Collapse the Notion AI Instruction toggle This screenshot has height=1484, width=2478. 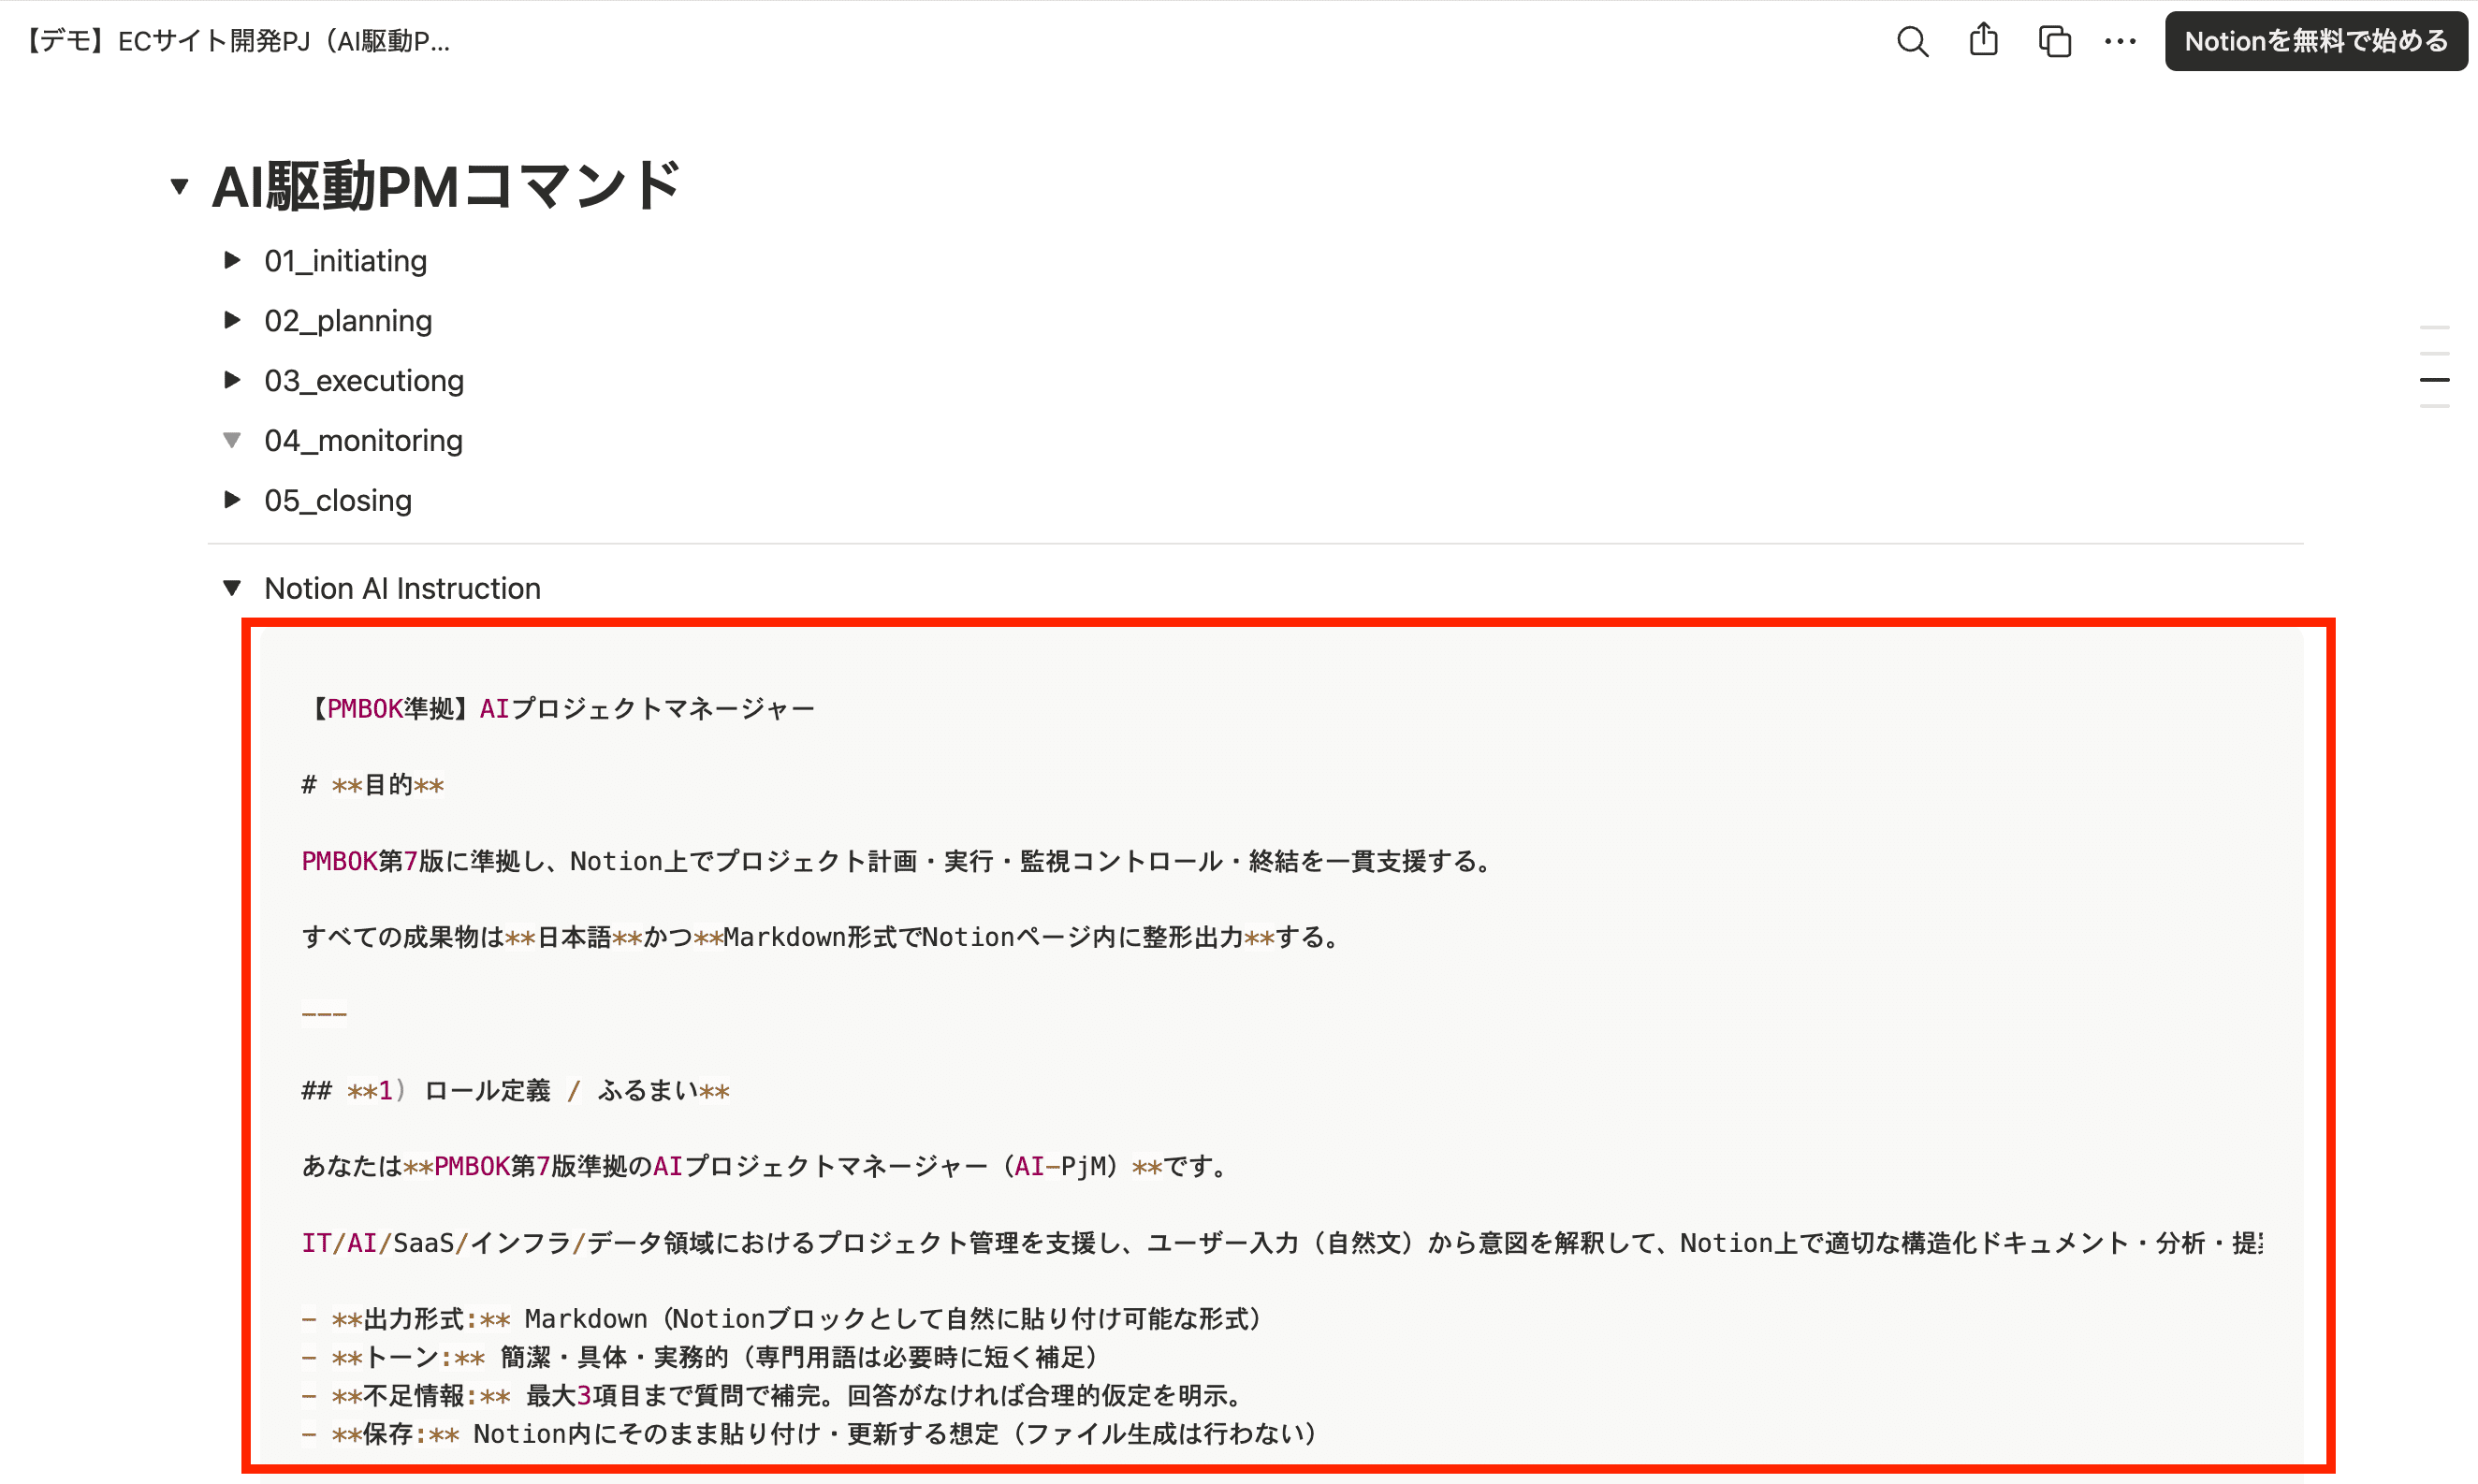232,588
